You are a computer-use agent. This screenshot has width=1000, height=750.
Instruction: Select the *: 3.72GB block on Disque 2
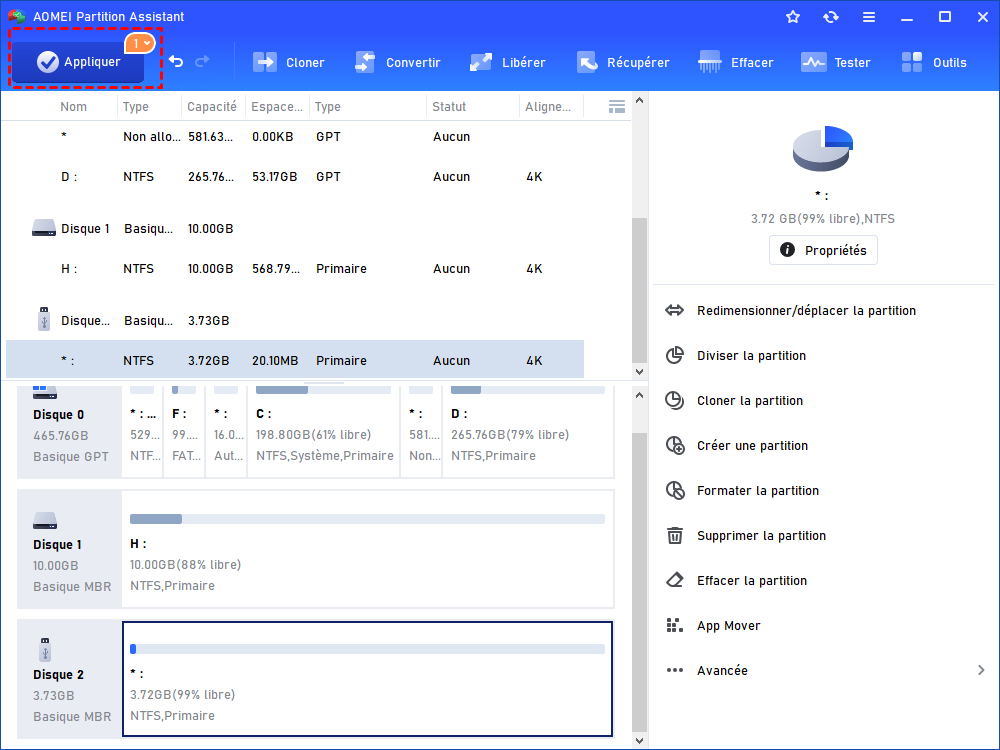(x=367, y=679)
